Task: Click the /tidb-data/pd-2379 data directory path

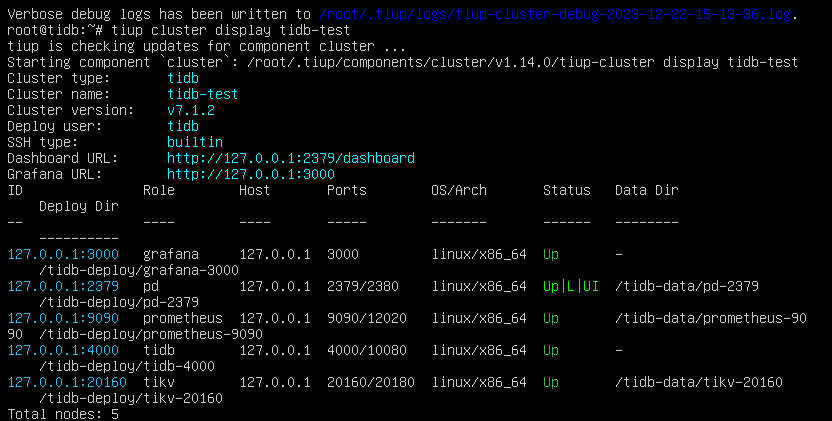Action: tap(687, 286)
